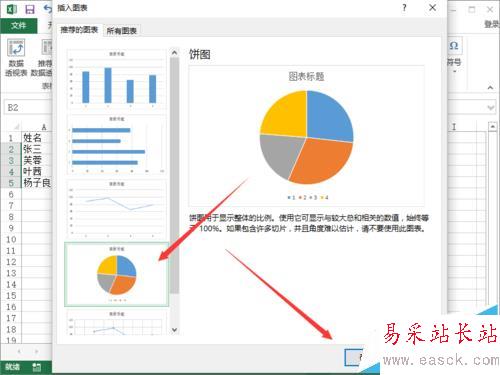The width and height of the screenshot is (500, 375).
Task: Select the clustered column chart thumbnail
Action: pyautogui.click(x=117, y=79)
